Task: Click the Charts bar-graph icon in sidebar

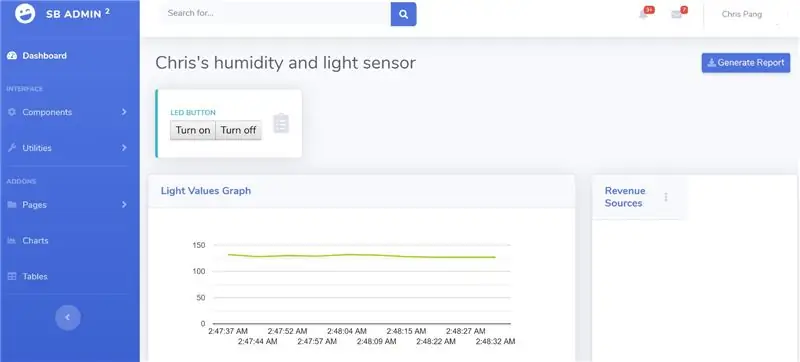Action: [12, 241]
